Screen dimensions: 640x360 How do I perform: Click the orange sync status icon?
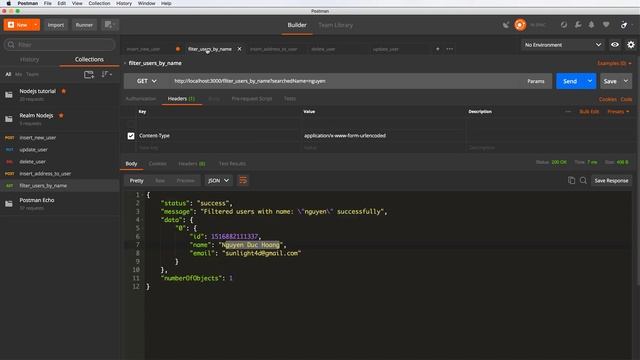pos(520,25)
